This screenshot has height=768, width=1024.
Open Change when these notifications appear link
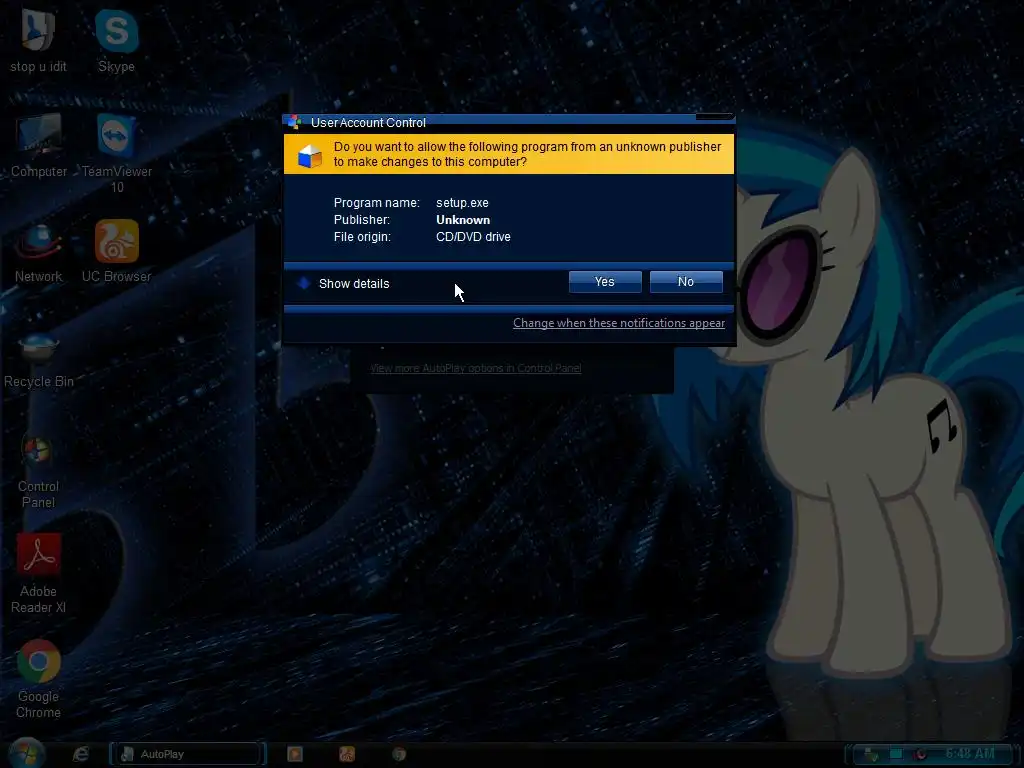618,323
